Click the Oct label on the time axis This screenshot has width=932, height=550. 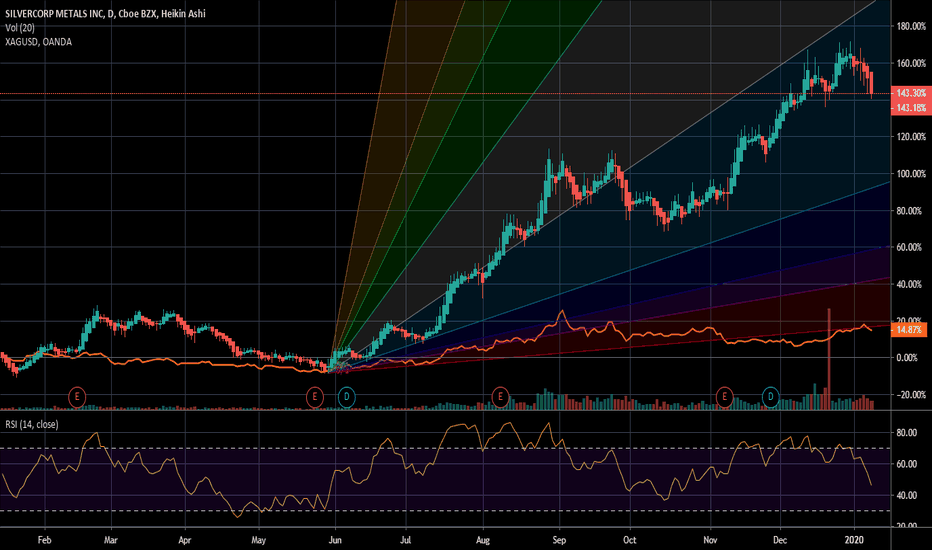(629, 540)
